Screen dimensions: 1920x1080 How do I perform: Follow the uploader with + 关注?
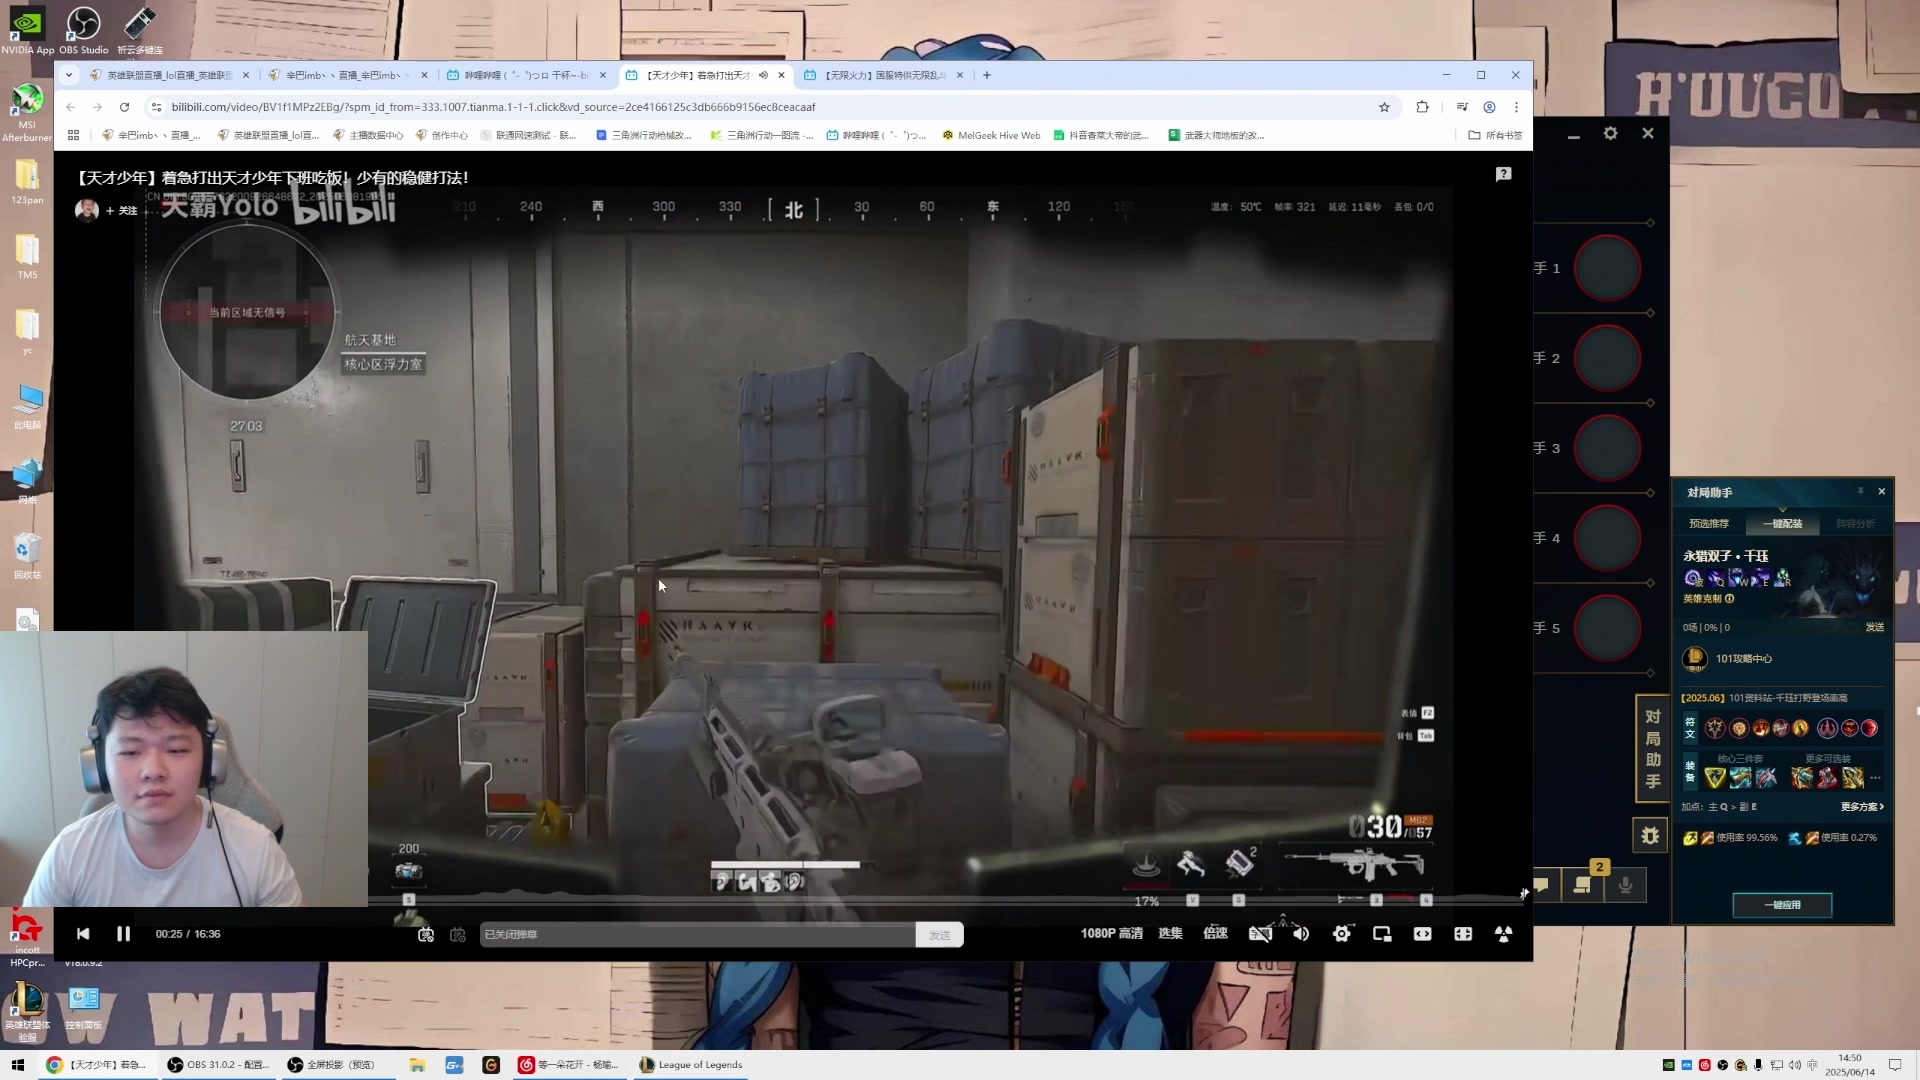(121, 210)
